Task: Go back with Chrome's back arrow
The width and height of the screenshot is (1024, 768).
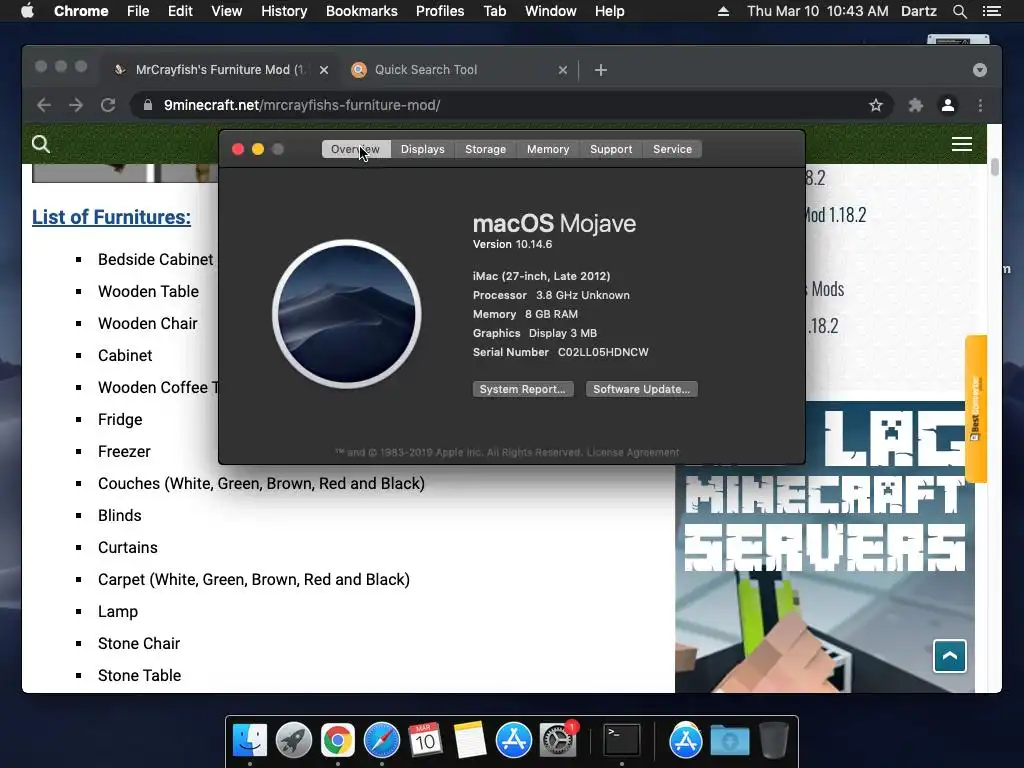Action: coord(44,105)
